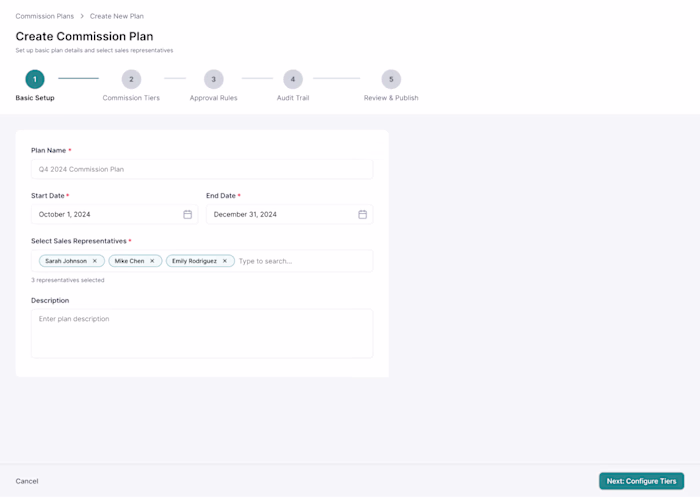Screen dimensions: 700x498
Task: Remove Emily Rodriguez chip
Action: [225, 261]
